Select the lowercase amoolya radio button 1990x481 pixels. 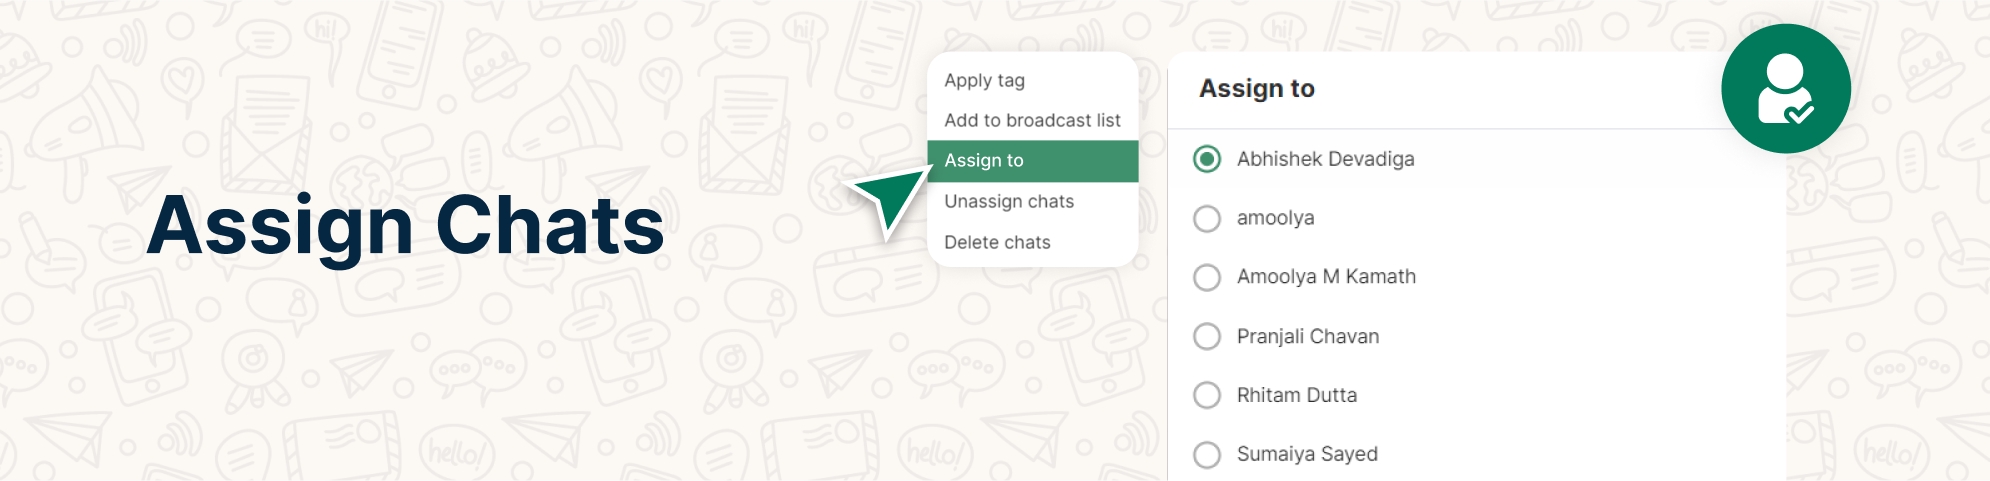pos(1207,218)
